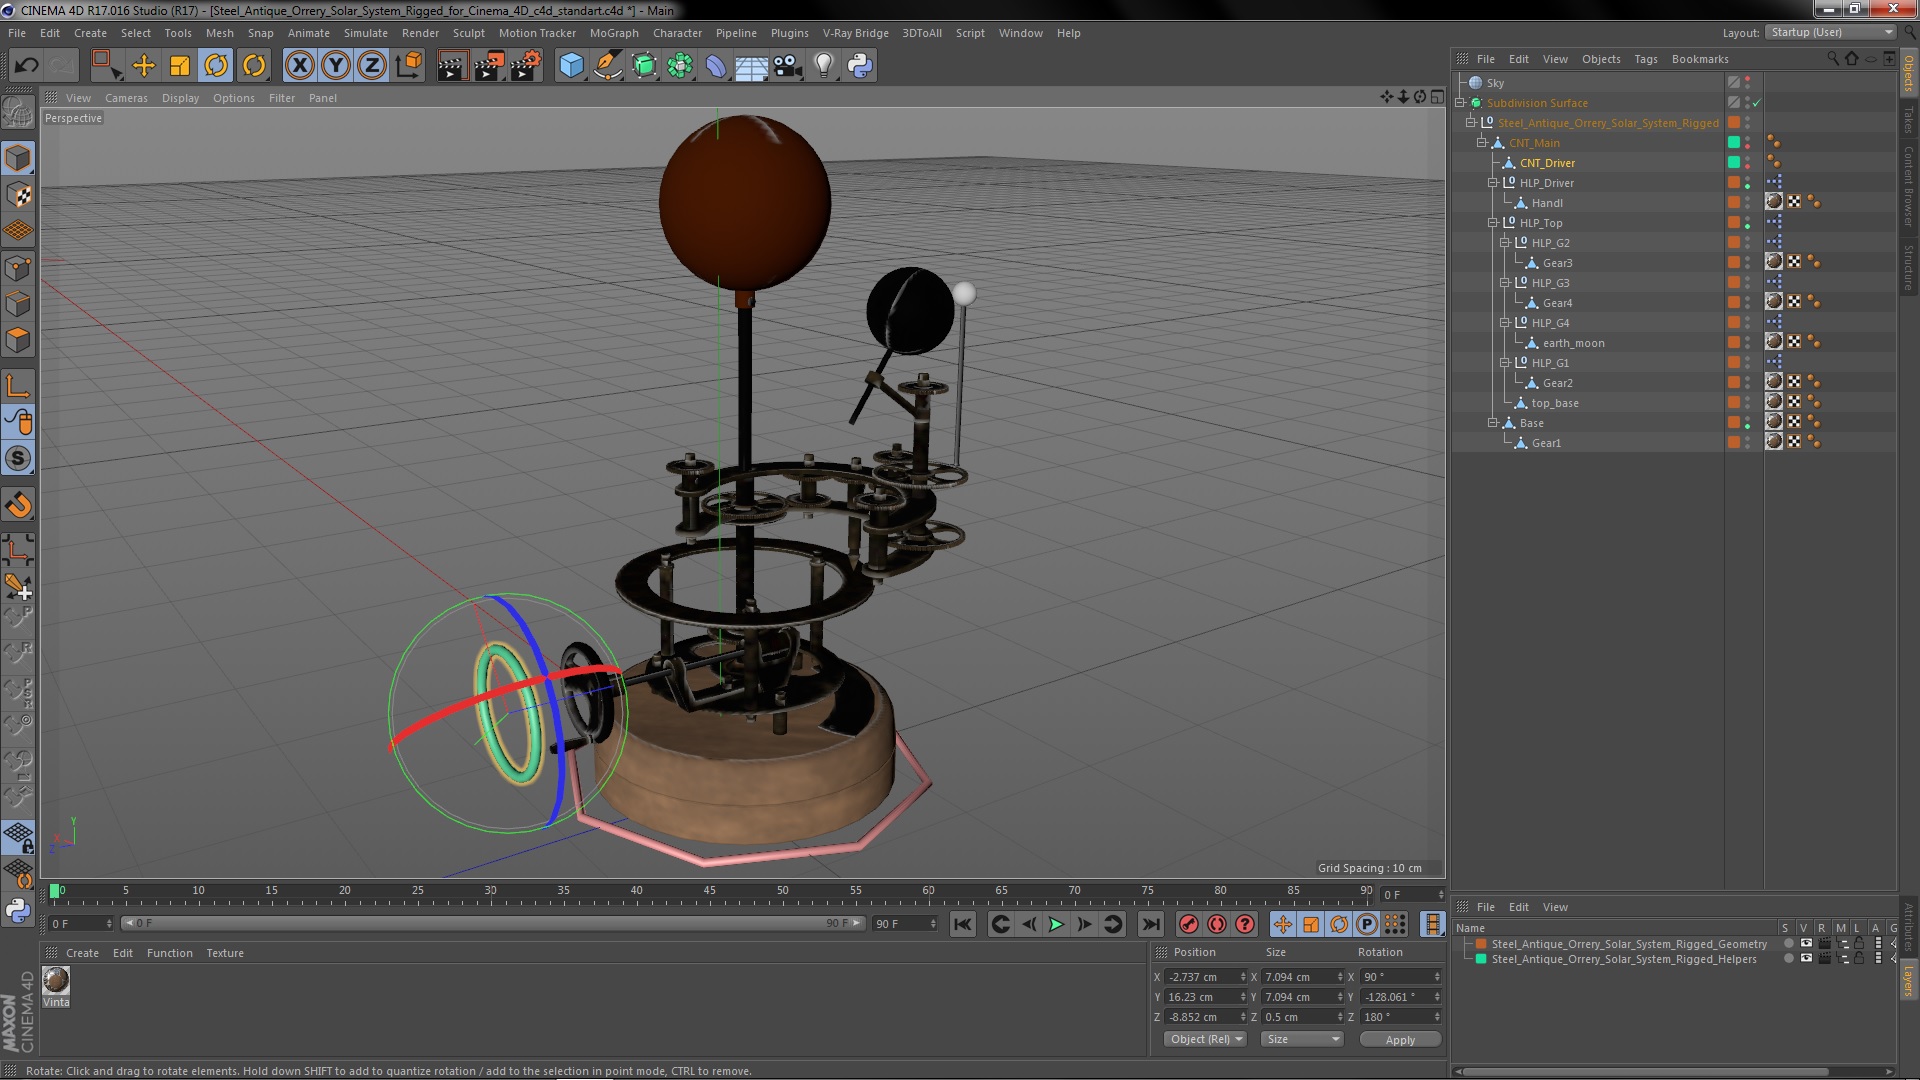Toggle the coordinate system icon

coord(409,66)
